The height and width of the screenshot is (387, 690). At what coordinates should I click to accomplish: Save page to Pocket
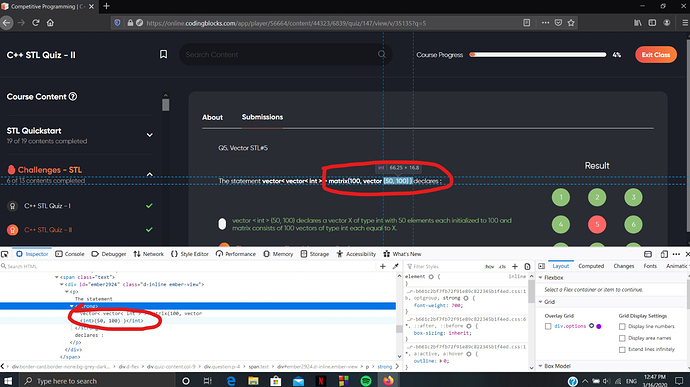pos(558,23)
